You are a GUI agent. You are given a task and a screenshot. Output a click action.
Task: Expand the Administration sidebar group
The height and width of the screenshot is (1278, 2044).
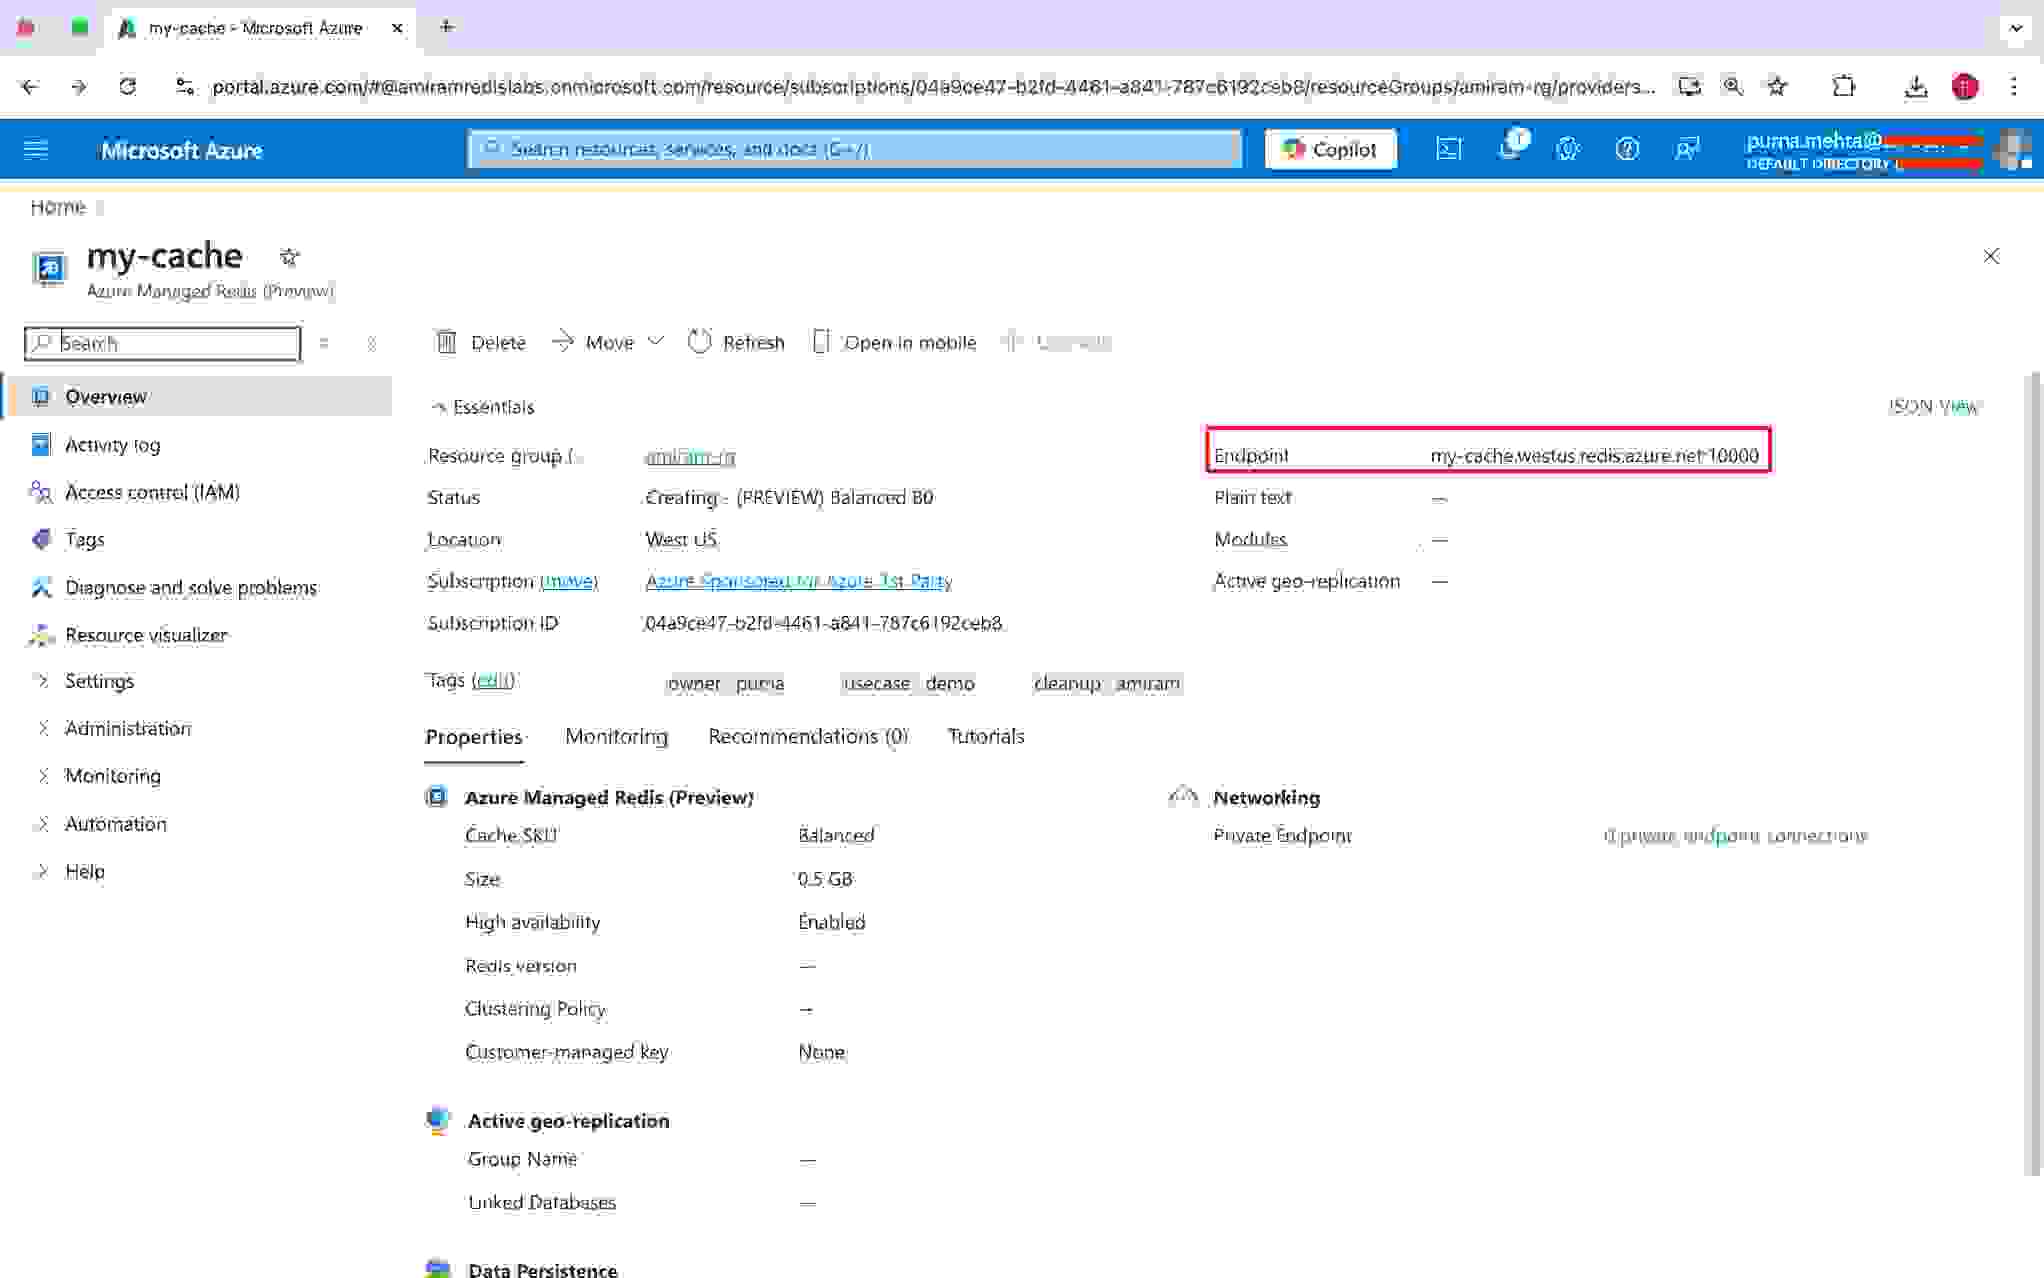click(x=127, y=728)
